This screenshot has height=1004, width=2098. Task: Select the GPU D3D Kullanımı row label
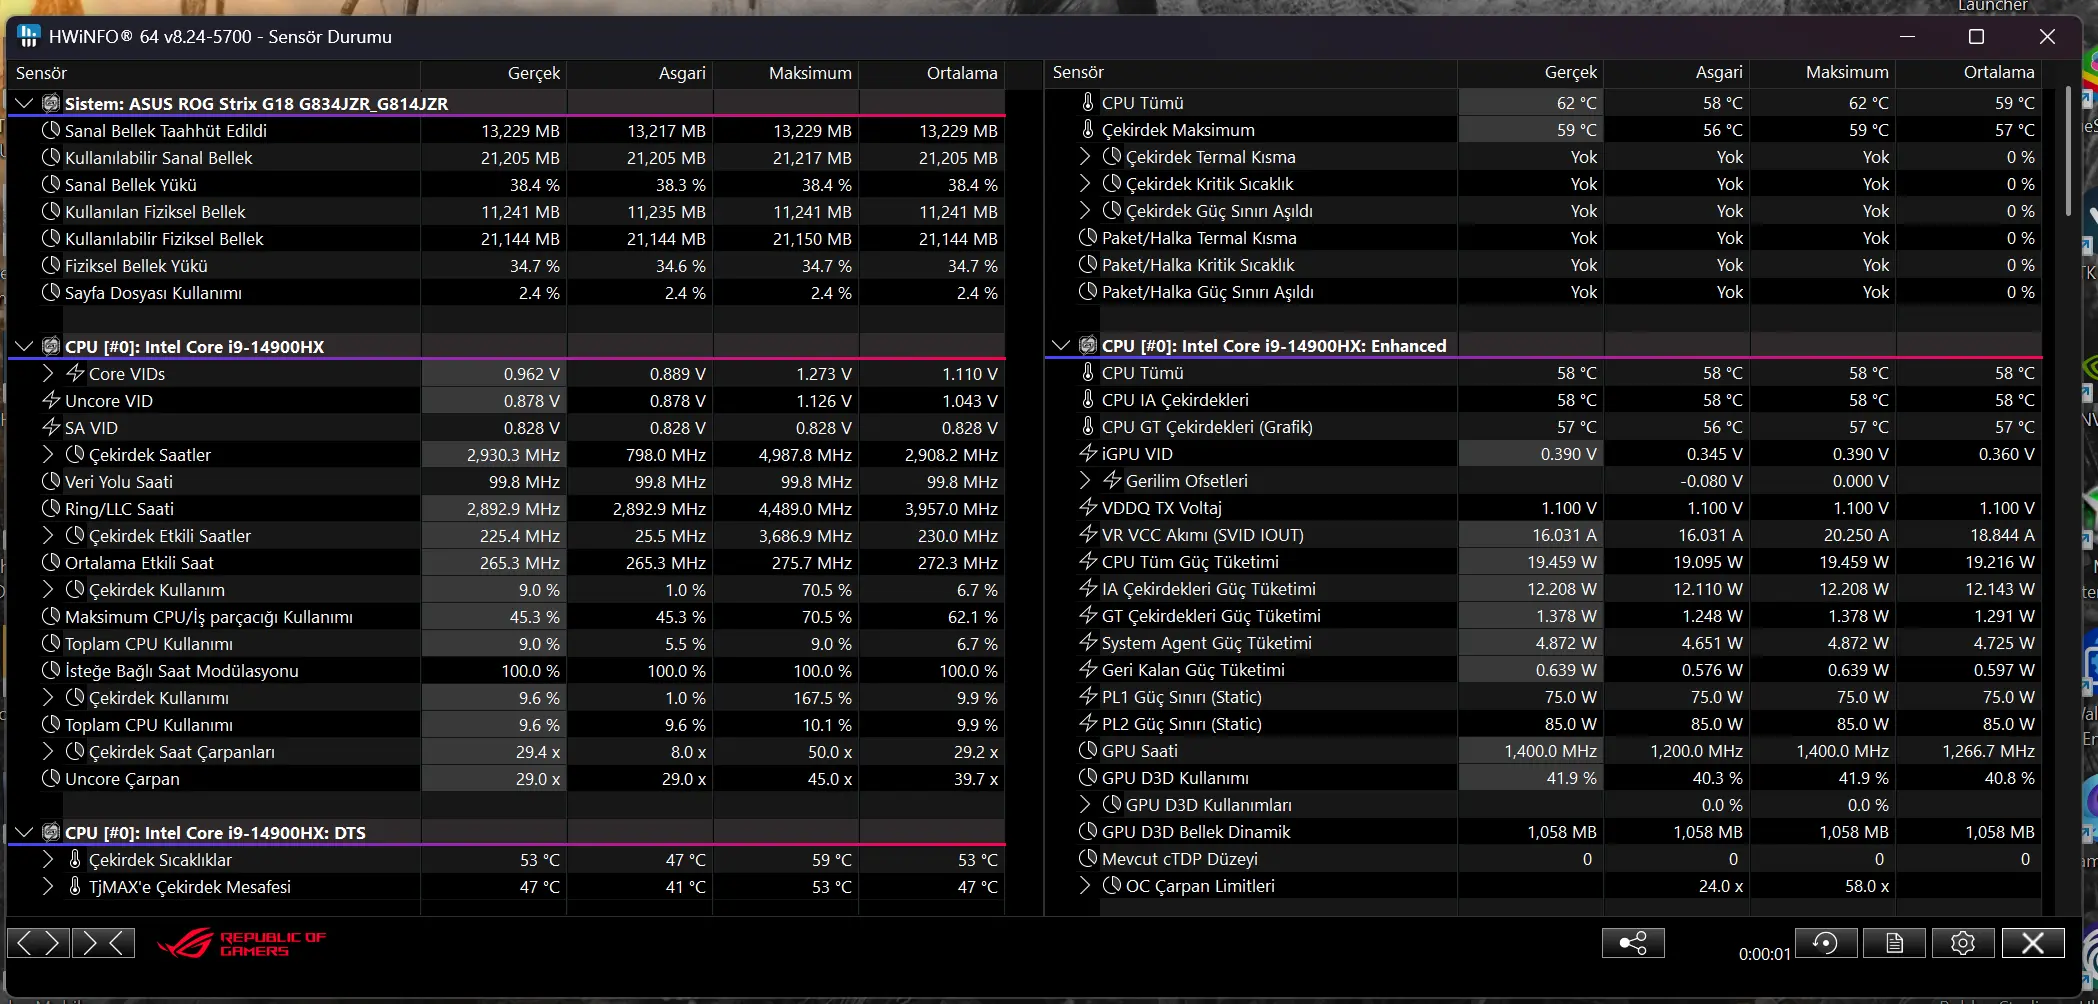[x=1175, y=778]
